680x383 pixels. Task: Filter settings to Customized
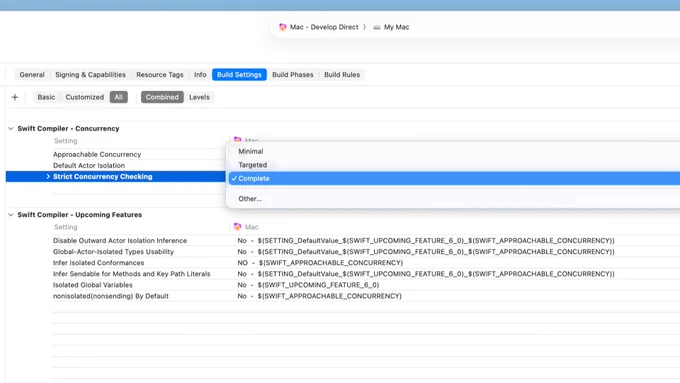[85, 97]
